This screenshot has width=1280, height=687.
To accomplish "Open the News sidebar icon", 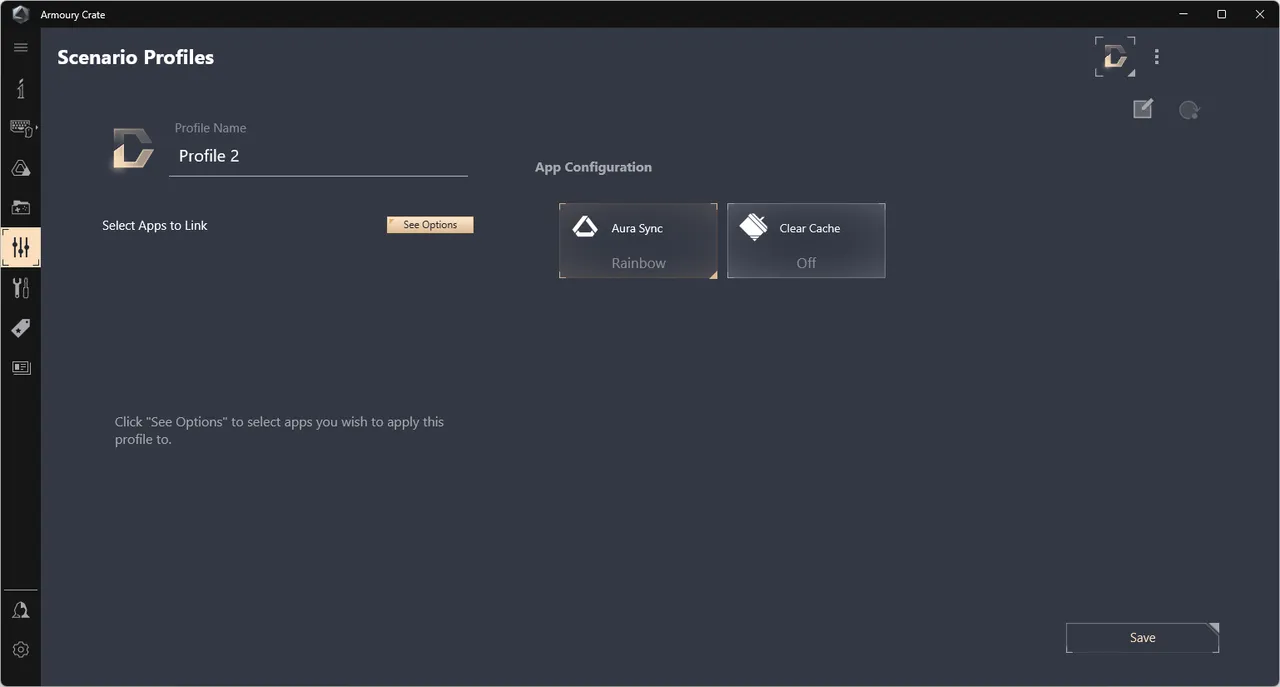I will pyautogui.click(x=21, y=368).
